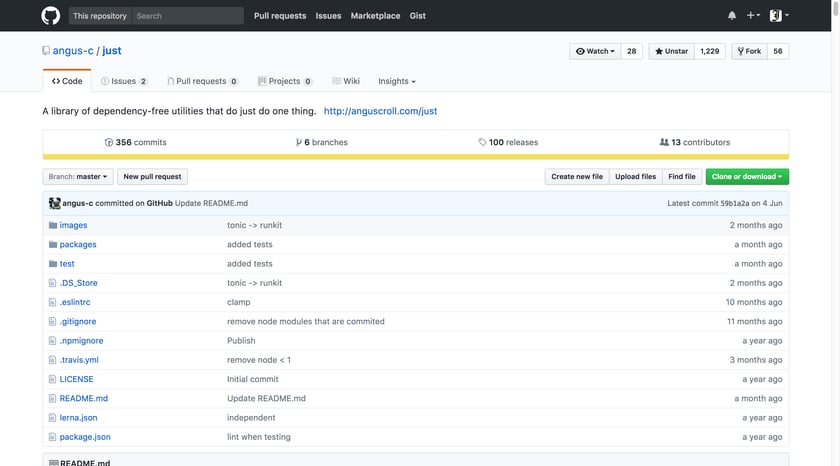Click the repository book icon beside angus-c

coord(46,51)
